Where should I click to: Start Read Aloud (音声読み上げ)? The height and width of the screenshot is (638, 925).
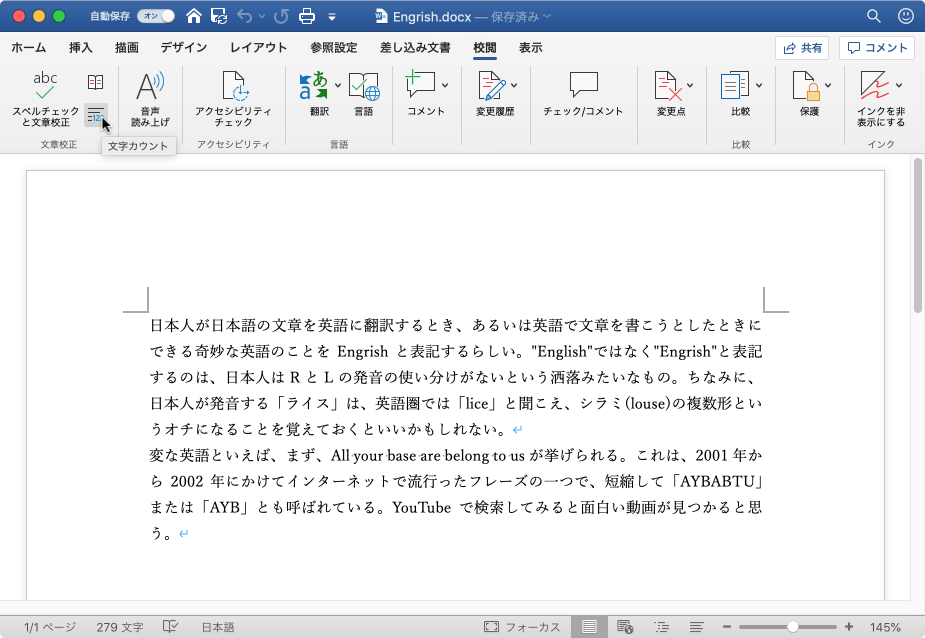click(x=150, y=99)
